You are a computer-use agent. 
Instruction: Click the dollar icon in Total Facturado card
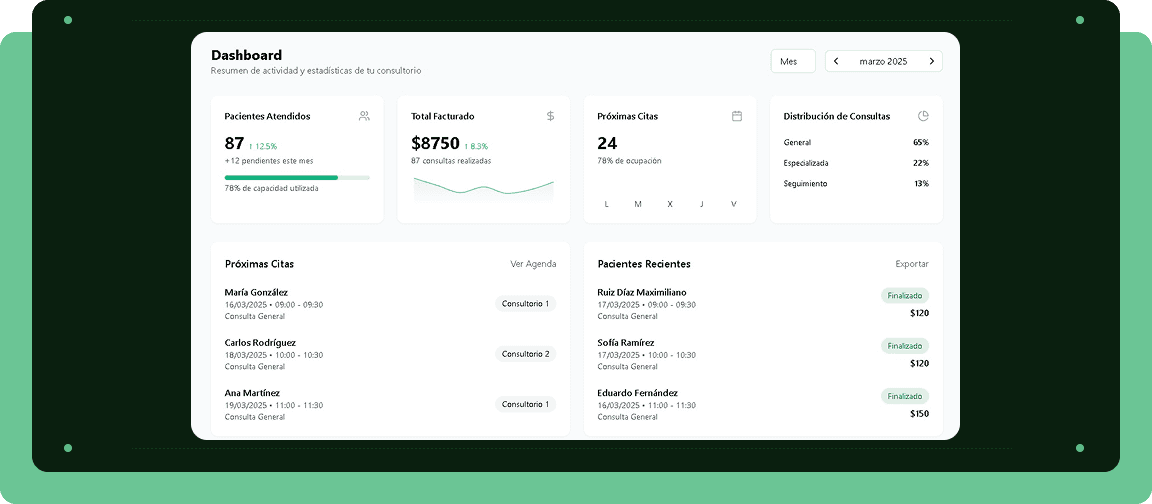point(550,116)
